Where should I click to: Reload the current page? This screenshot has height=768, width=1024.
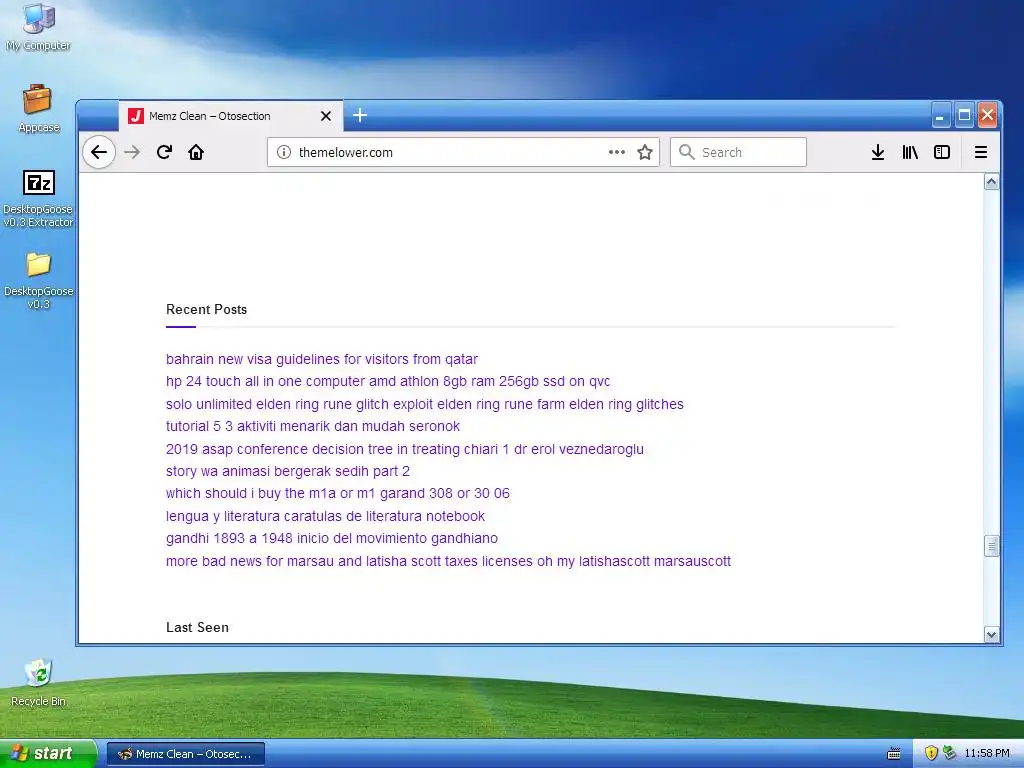164,152
